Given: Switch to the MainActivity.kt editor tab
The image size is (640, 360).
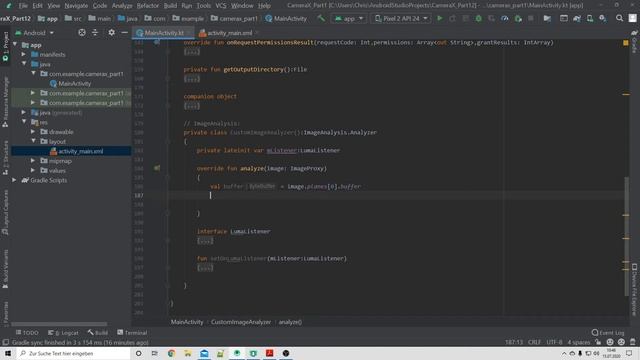Looking at the screenshot, I should click(x=163, y=33).
